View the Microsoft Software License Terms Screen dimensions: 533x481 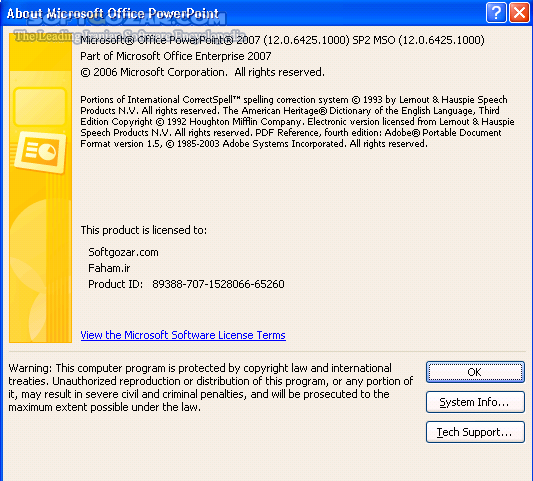coord(183,335)
